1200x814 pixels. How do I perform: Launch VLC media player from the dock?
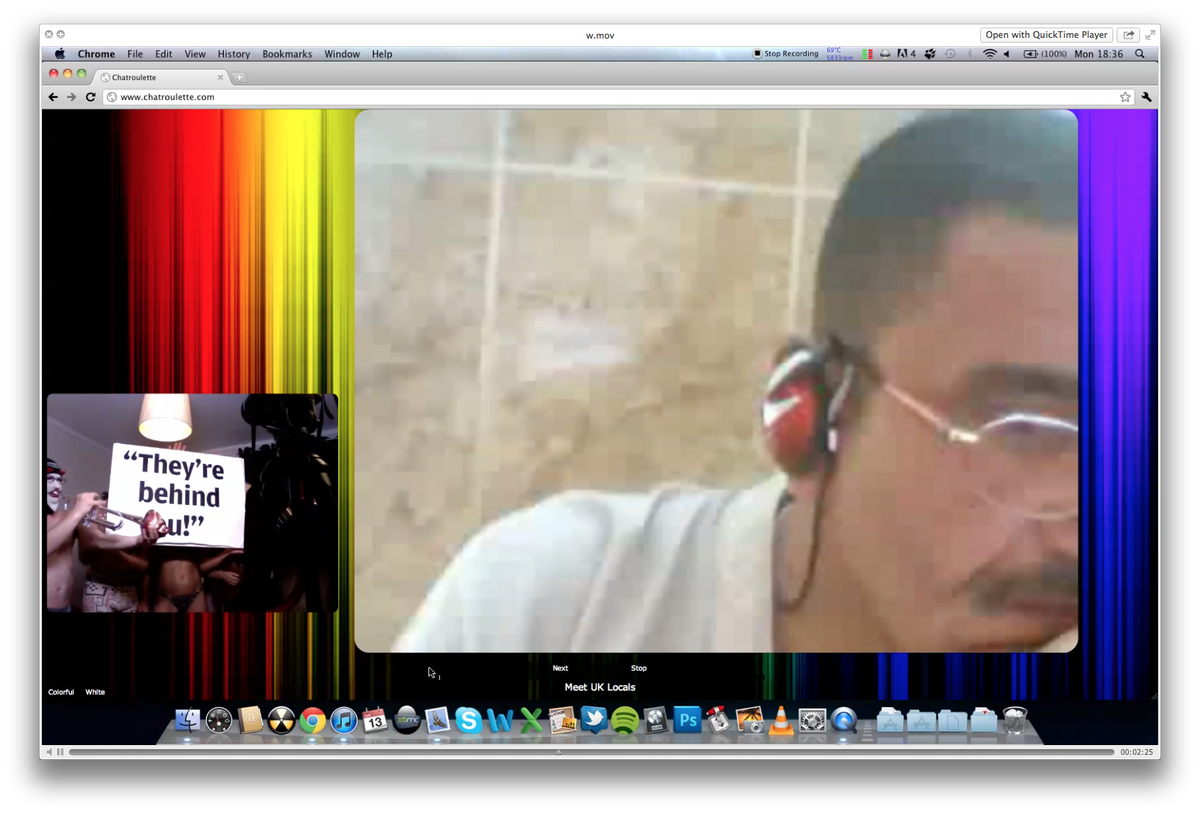tap(781, 720)
